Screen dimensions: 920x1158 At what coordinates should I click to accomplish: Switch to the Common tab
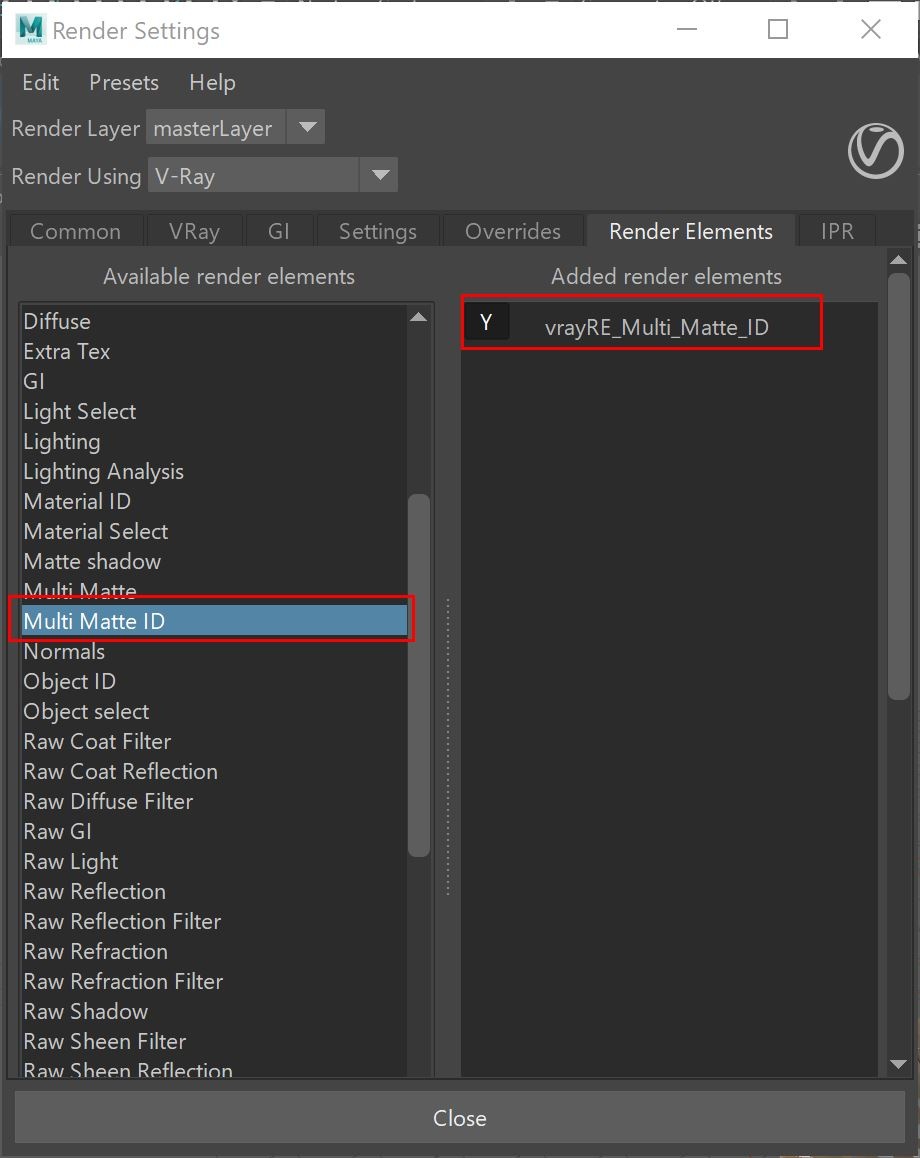75,231
